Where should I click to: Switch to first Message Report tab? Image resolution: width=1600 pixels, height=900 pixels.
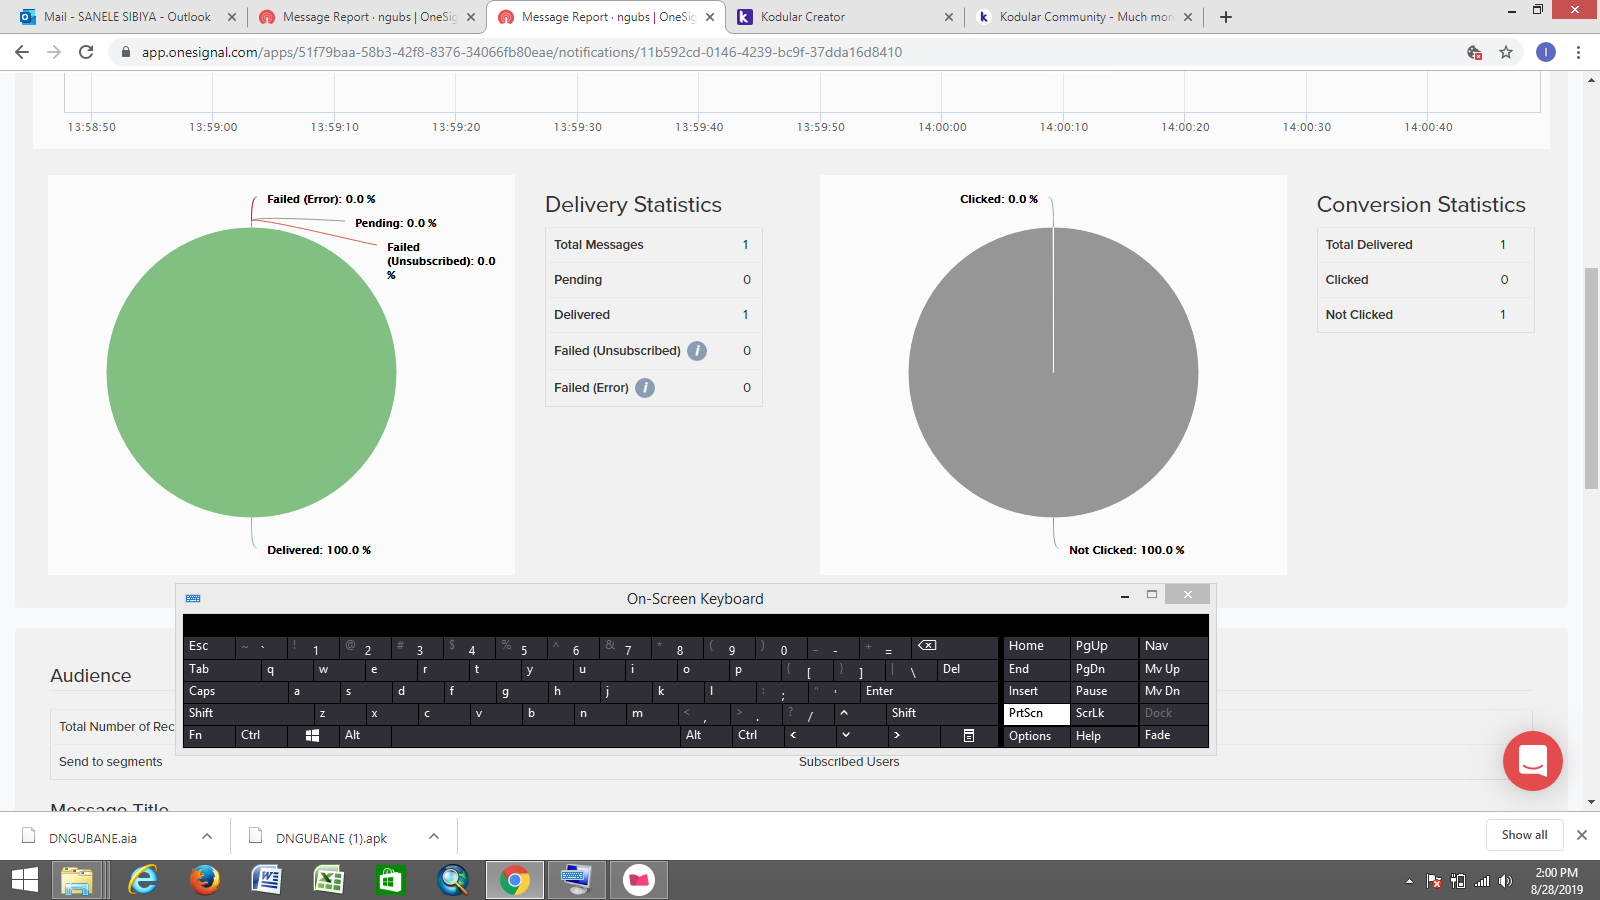point(366,17)
